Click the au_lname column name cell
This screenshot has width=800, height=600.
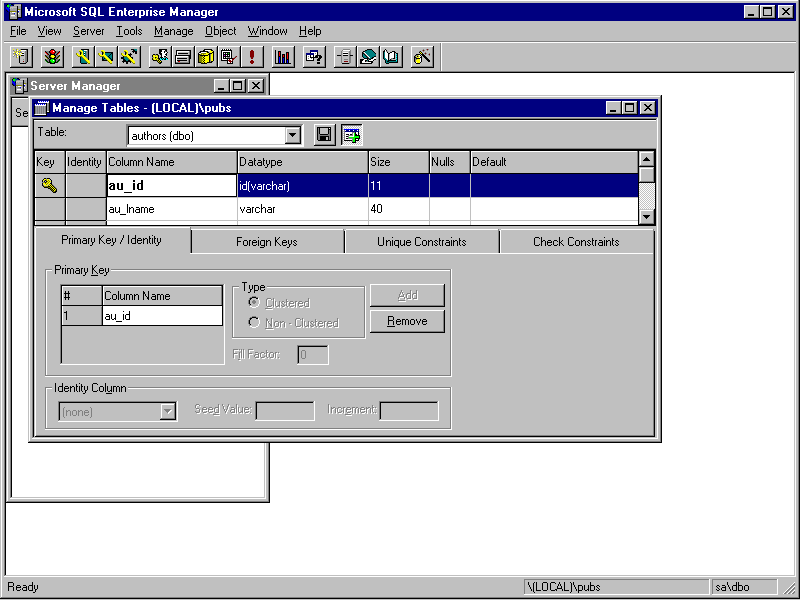pyautogui.click(x=171, y=210)
